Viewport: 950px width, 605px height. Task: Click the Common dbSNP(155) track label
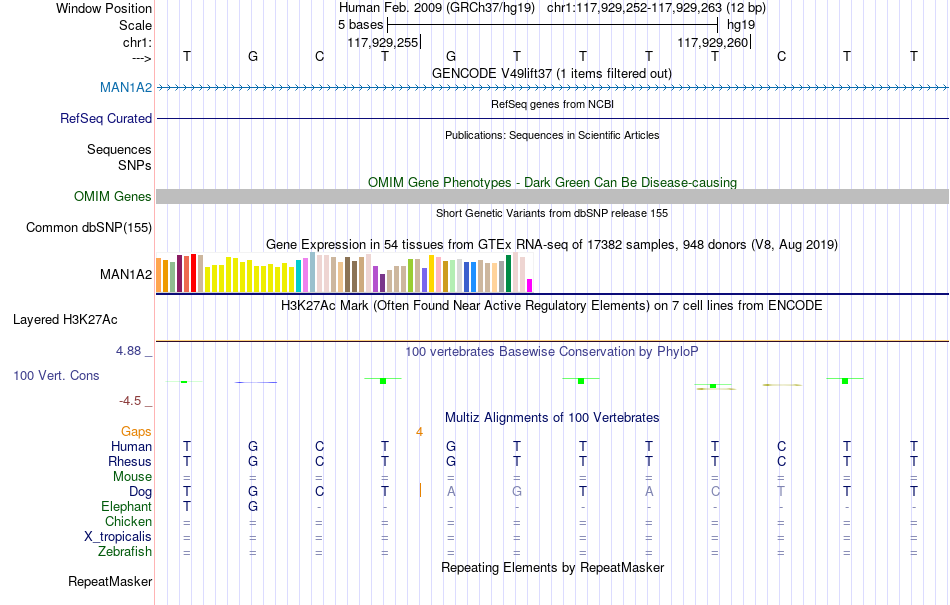coord(88,227)
